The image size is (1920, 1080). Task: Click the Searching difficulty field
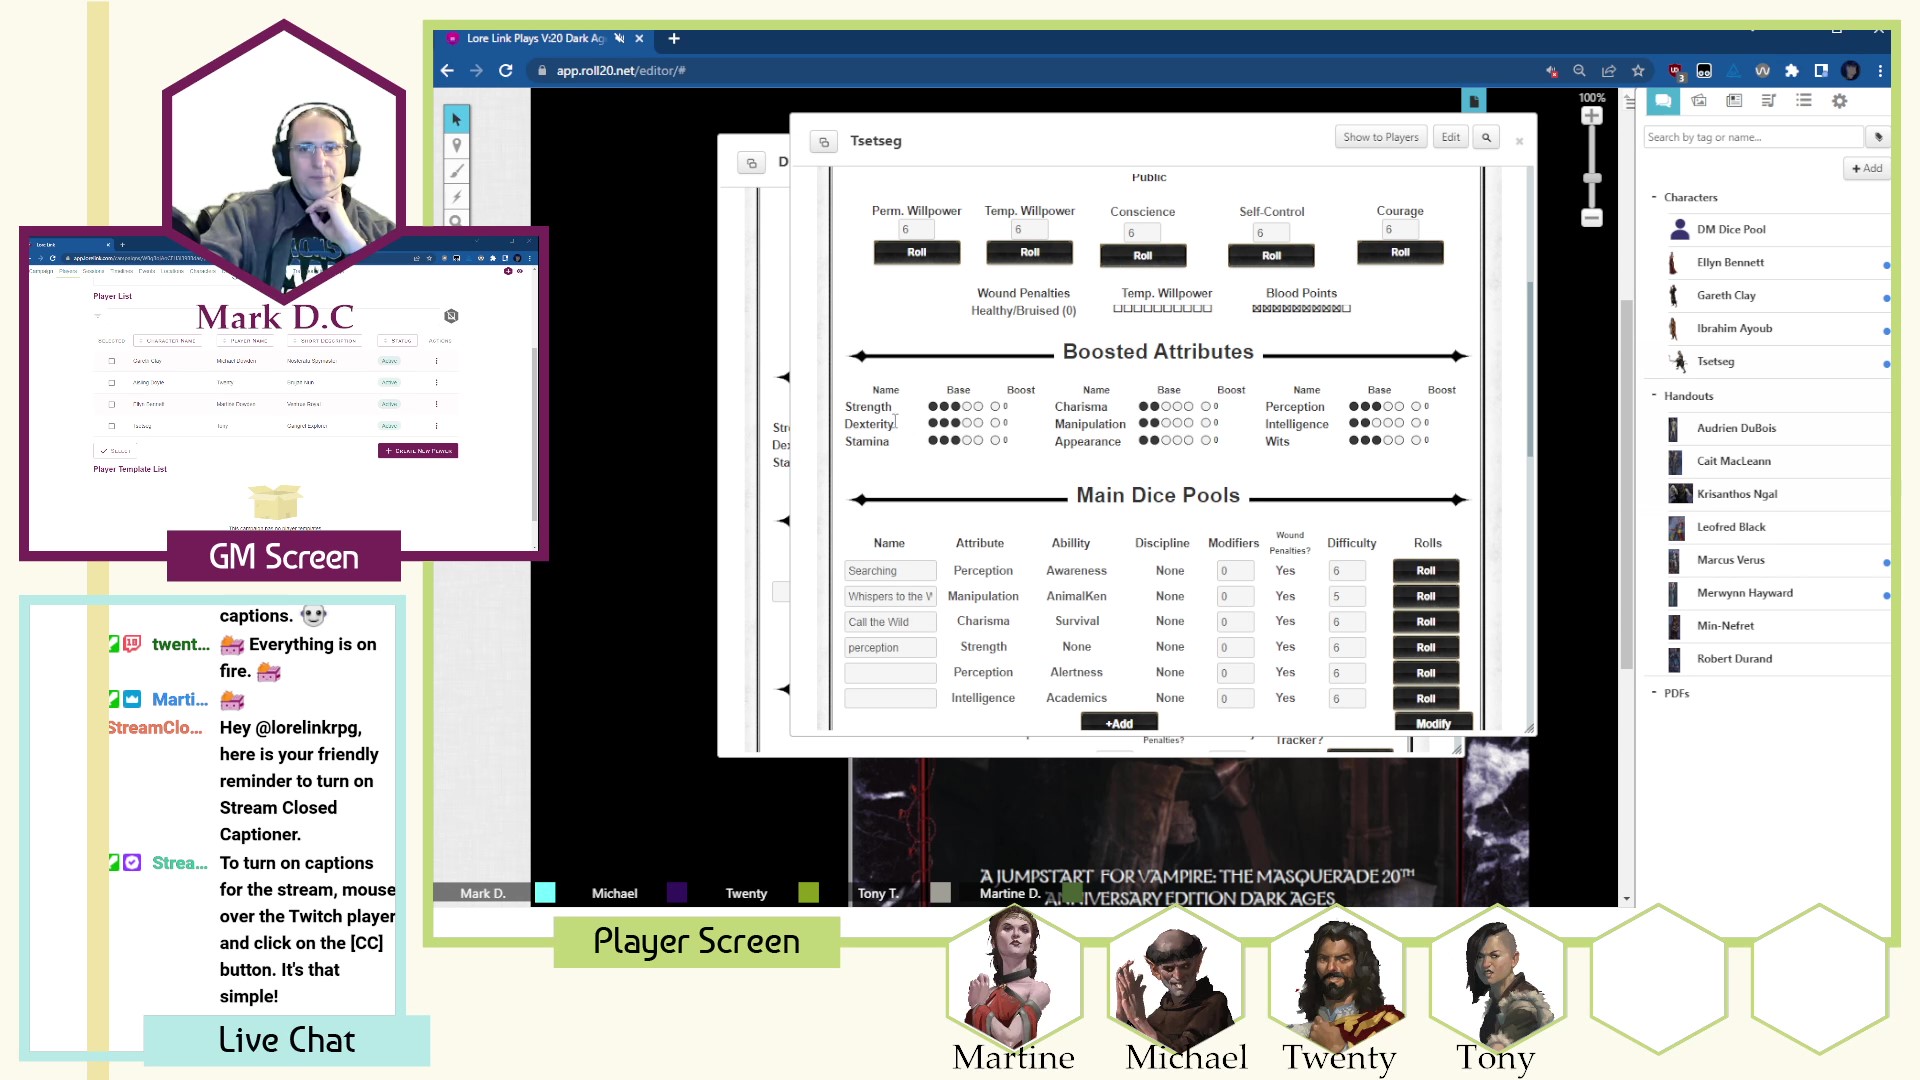click(x=1346, y=571)
